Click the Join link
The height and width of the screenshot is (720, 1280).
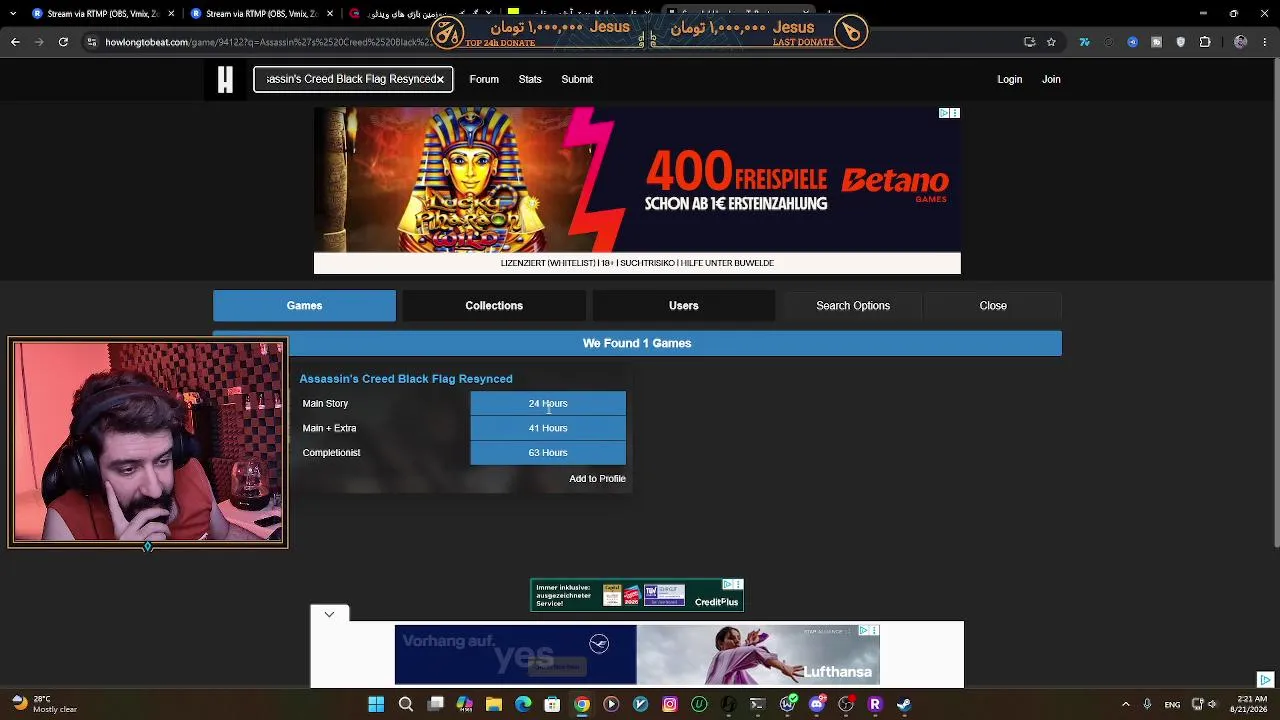pos(1051,79)
